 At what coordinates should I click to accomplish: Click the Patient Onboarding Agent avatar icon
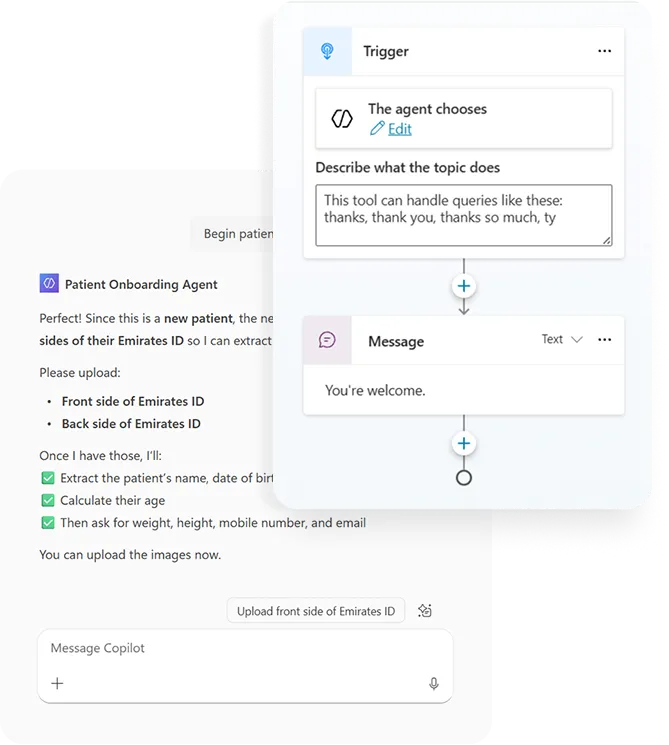[x=49, y=283]
